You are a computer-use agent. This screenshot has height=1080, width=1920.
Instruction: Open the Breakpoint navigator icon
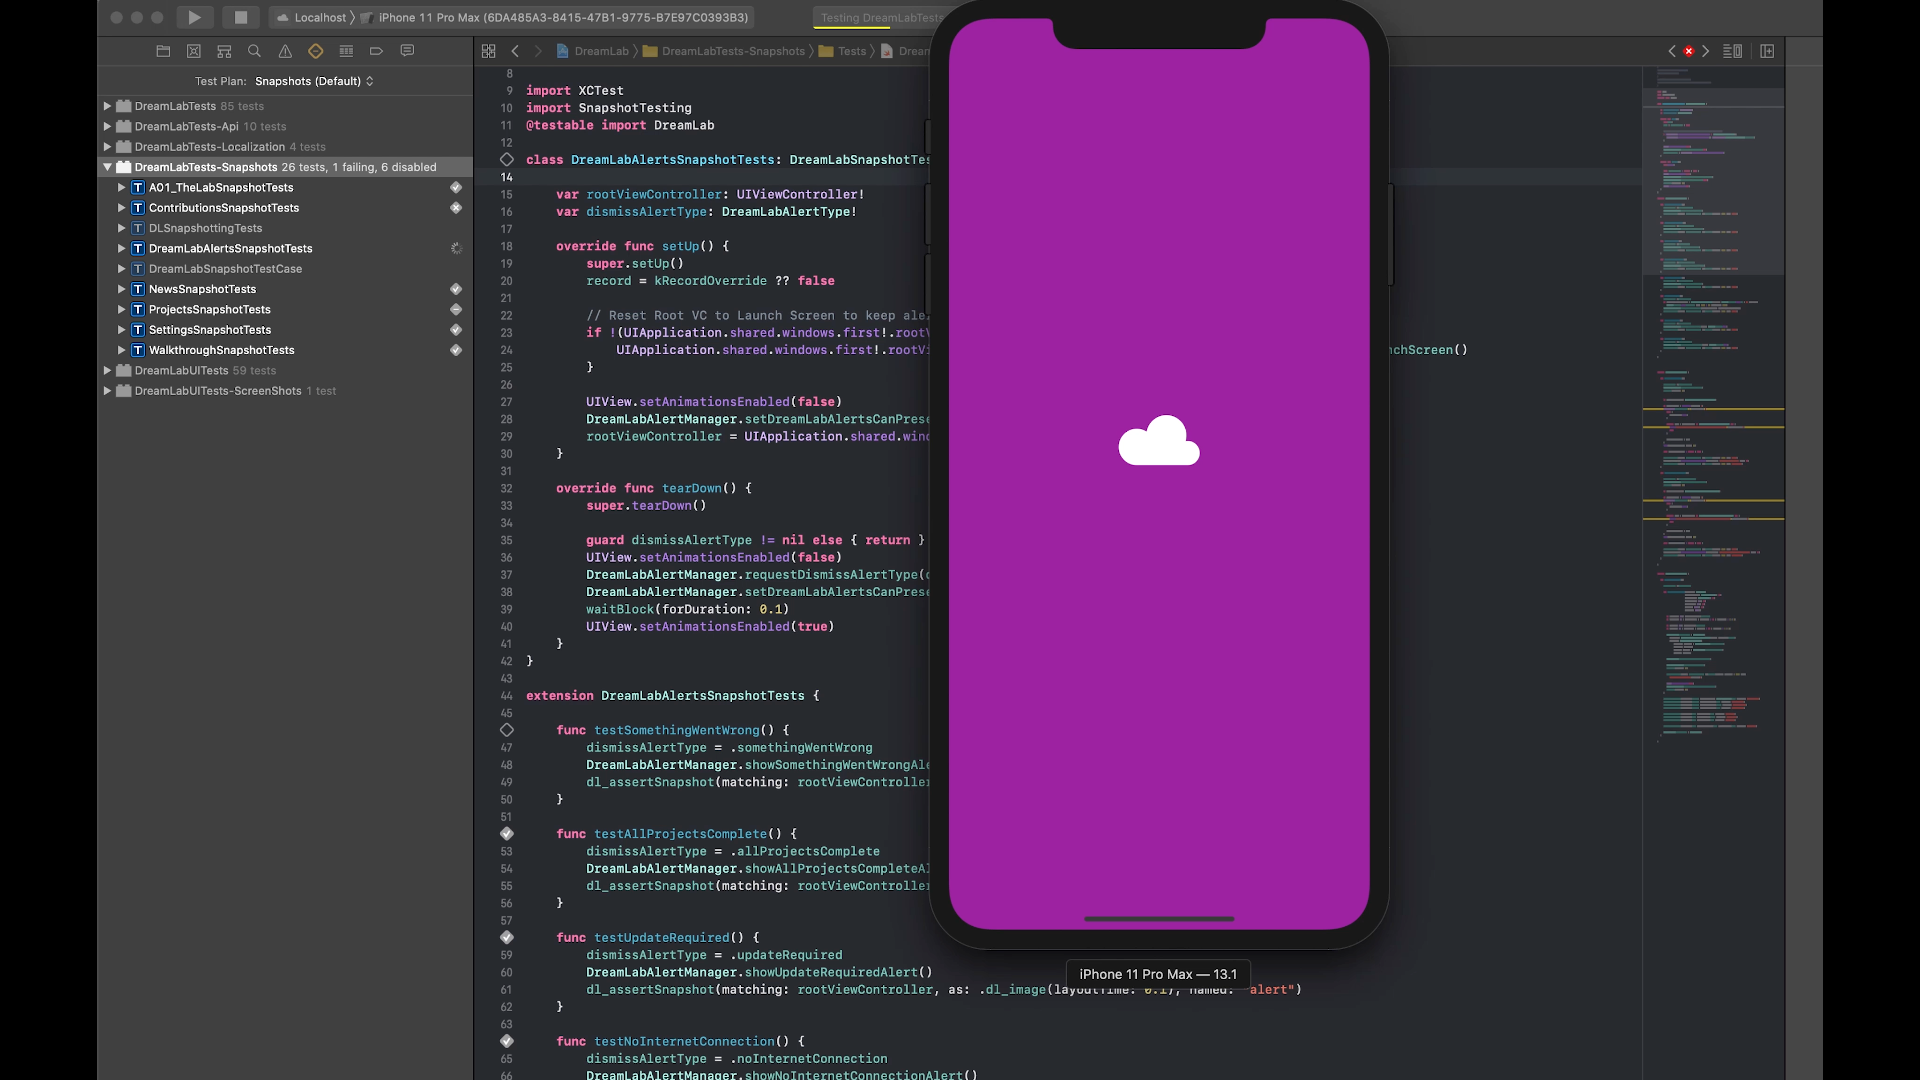(x=376, y=51)
